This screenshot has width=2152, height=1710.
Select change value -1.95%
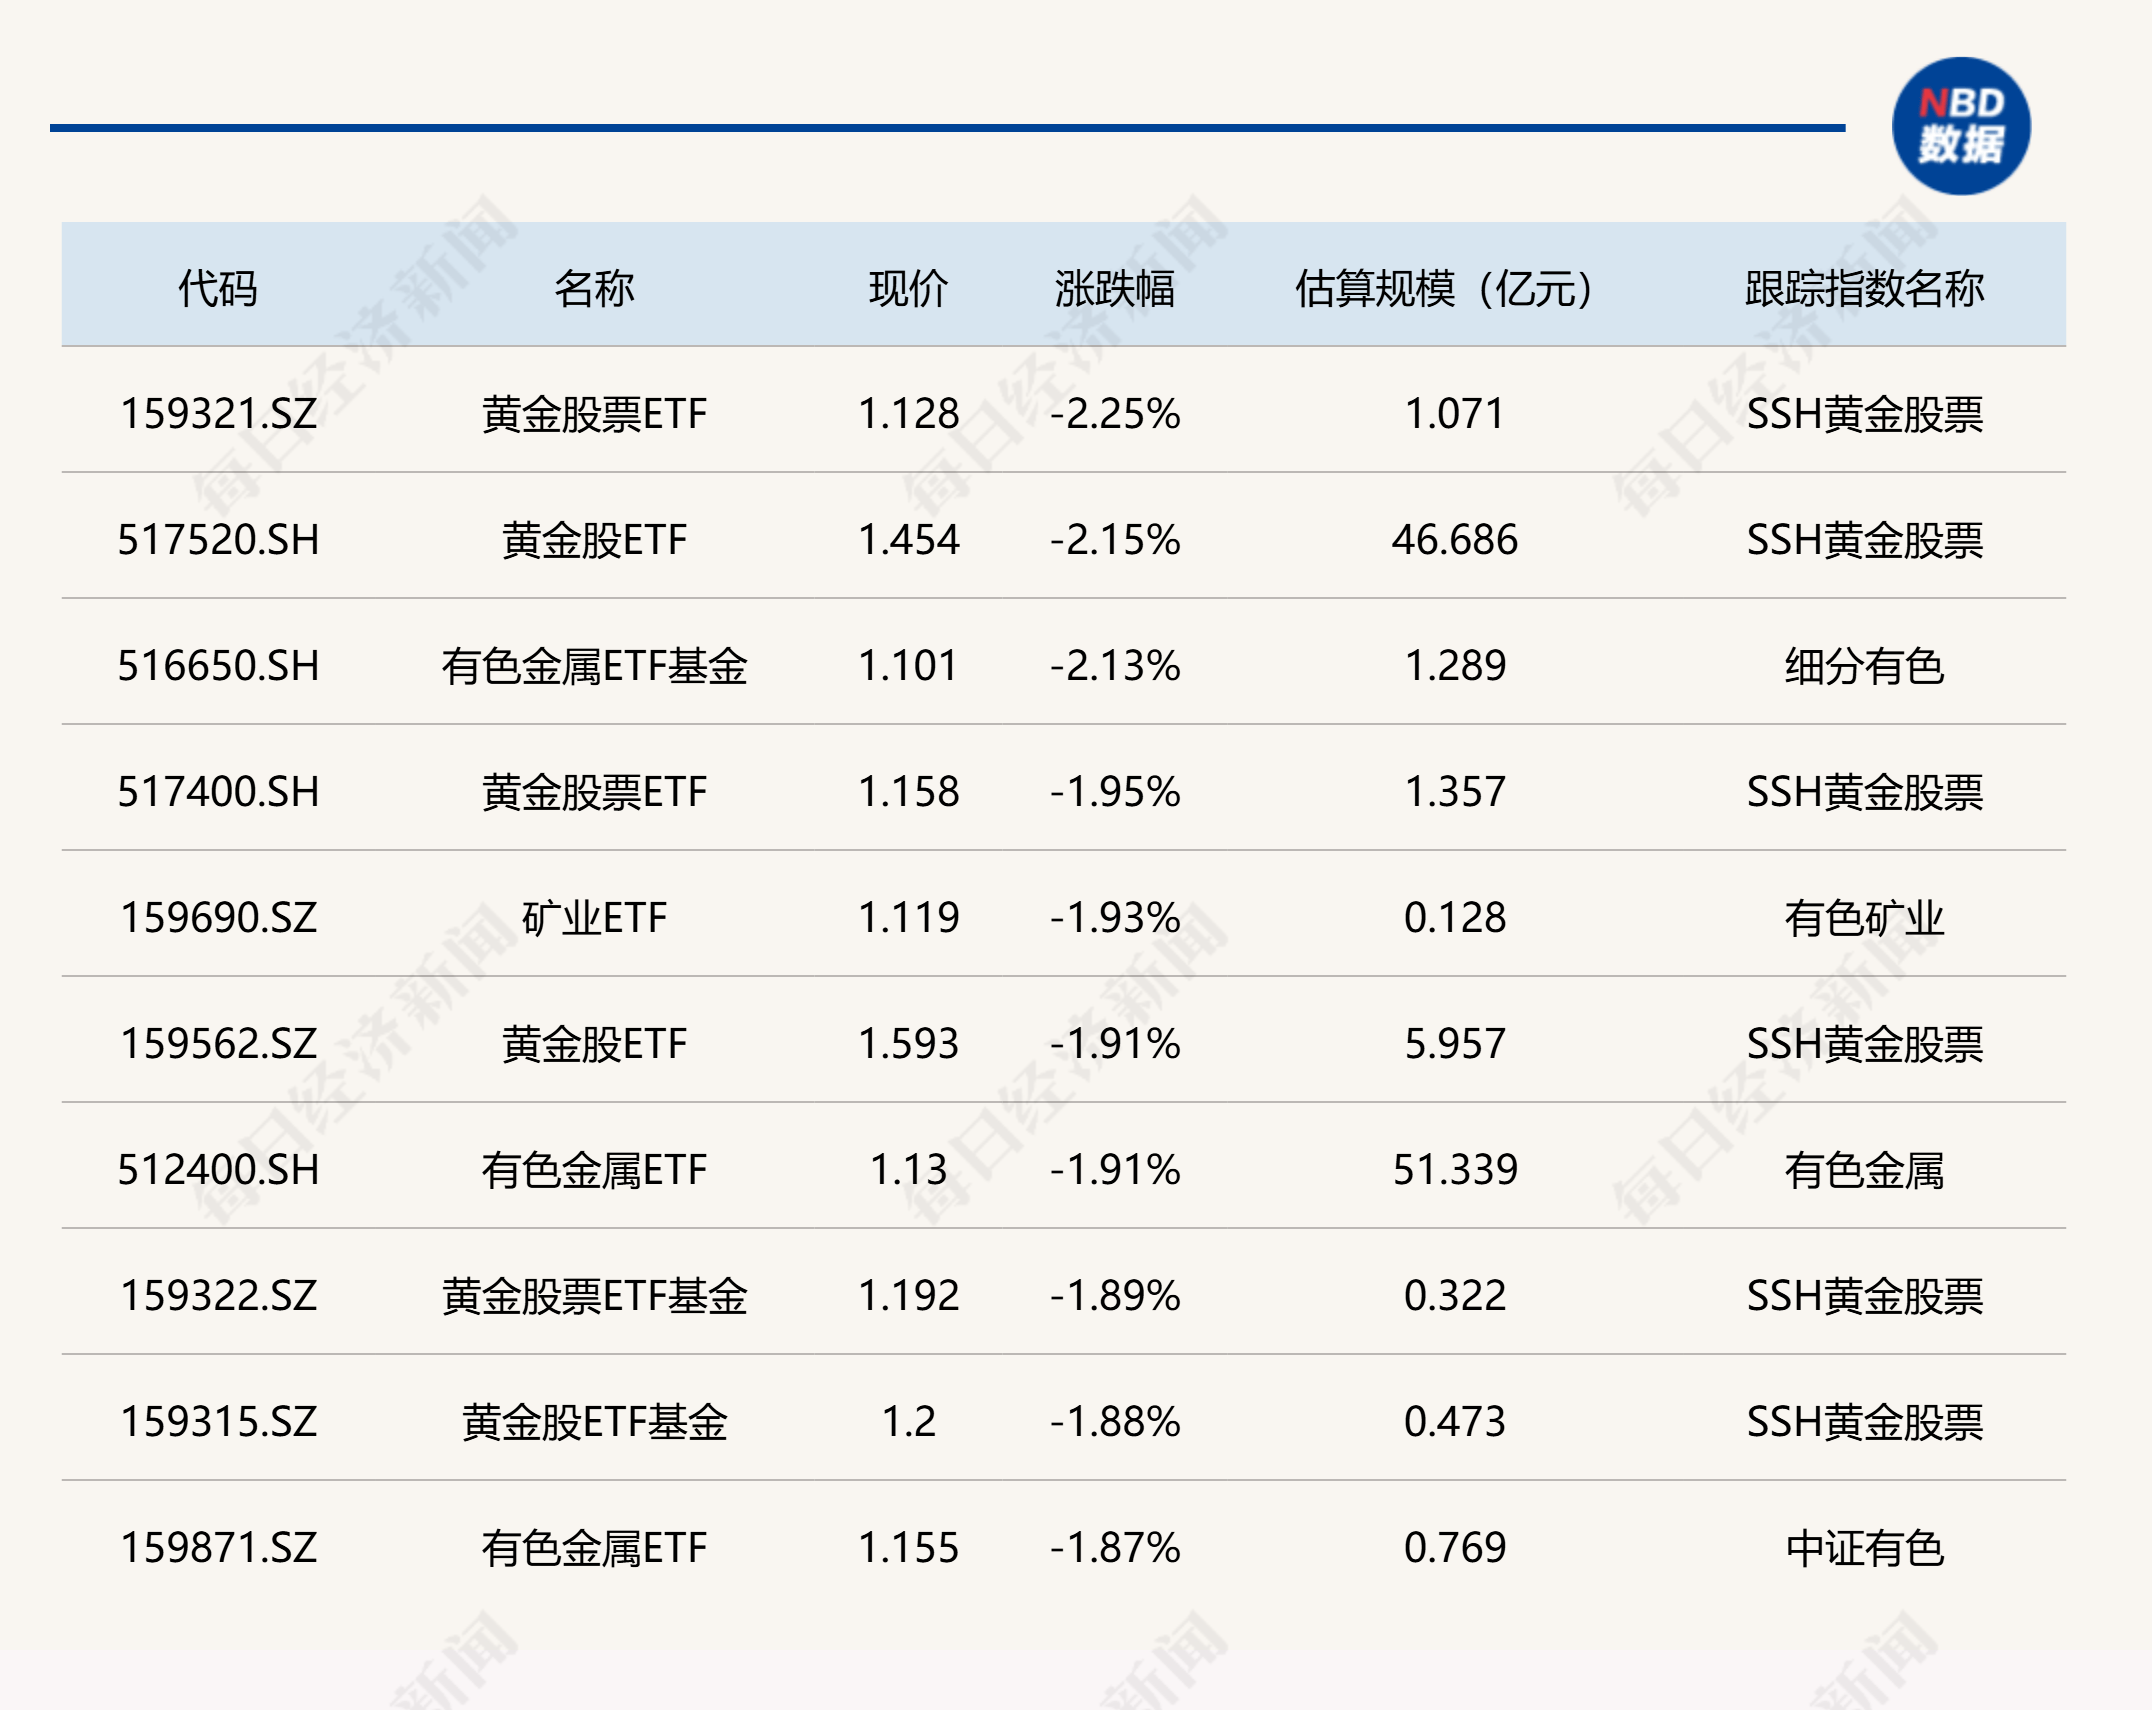pyautogui.click(x=1115, y=792)
